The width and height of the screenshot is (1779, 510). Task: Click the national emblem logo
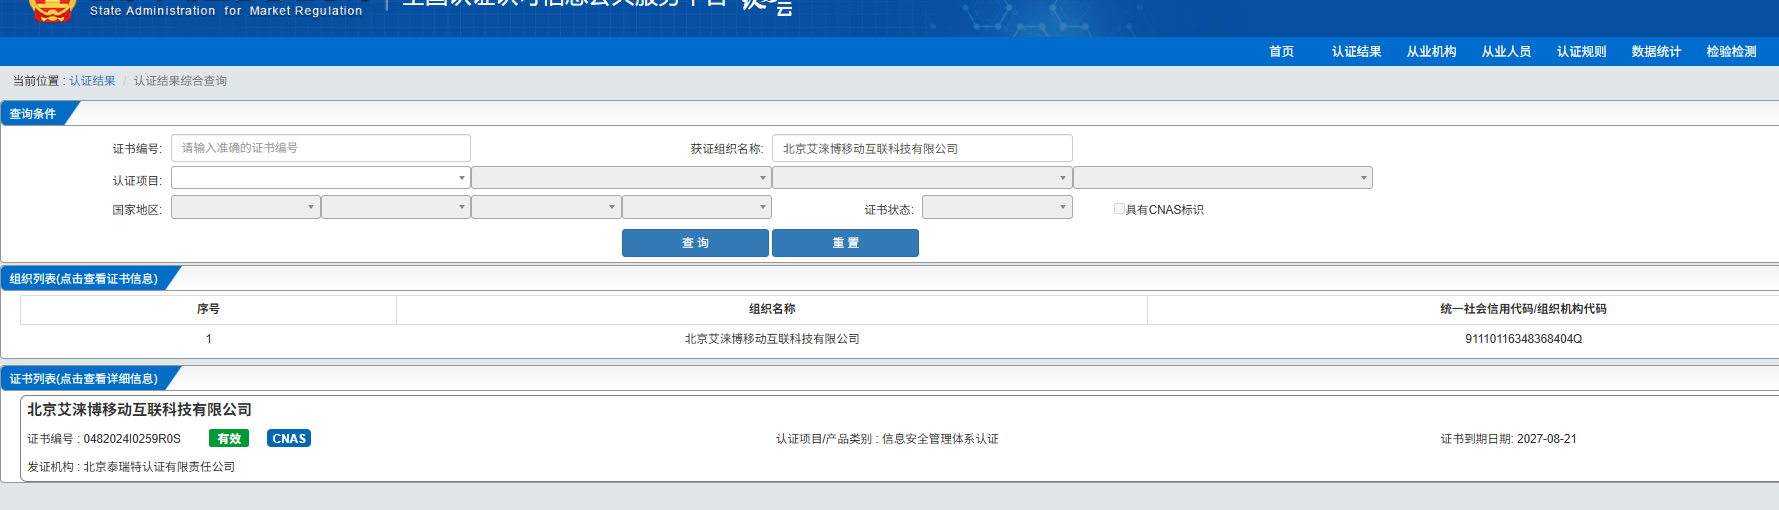click(x=52, y=9)
